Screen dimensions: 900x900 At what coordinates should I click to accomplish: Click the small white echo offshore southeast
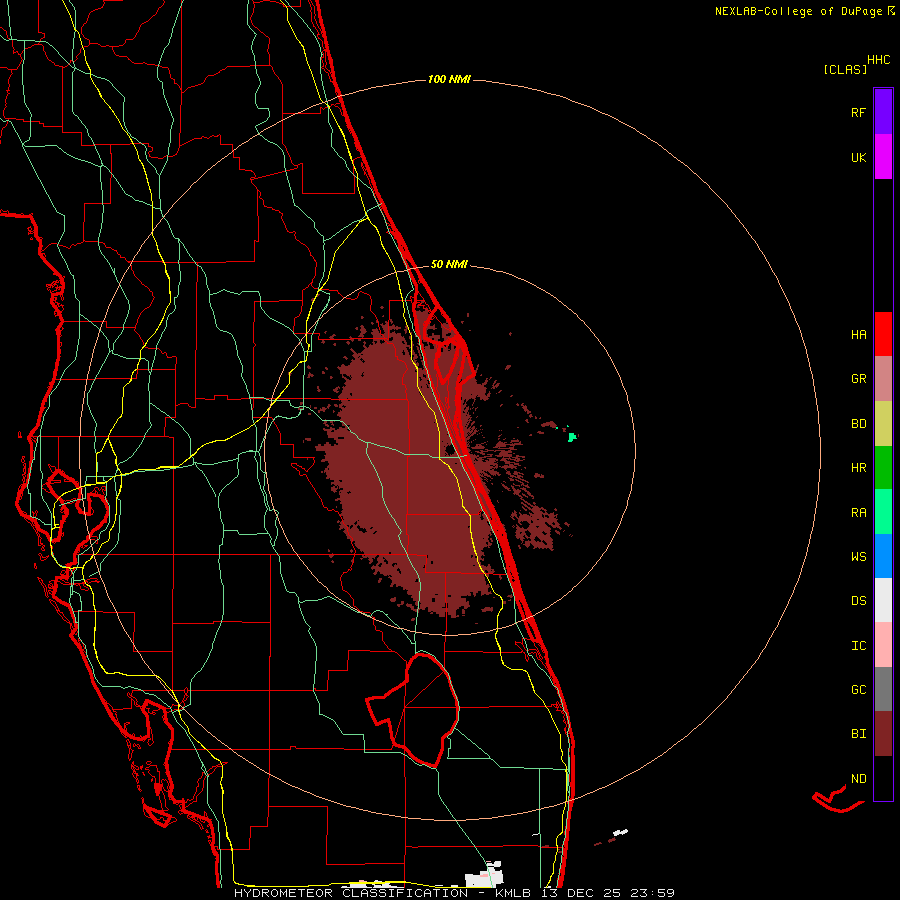(x=620, y=832)
